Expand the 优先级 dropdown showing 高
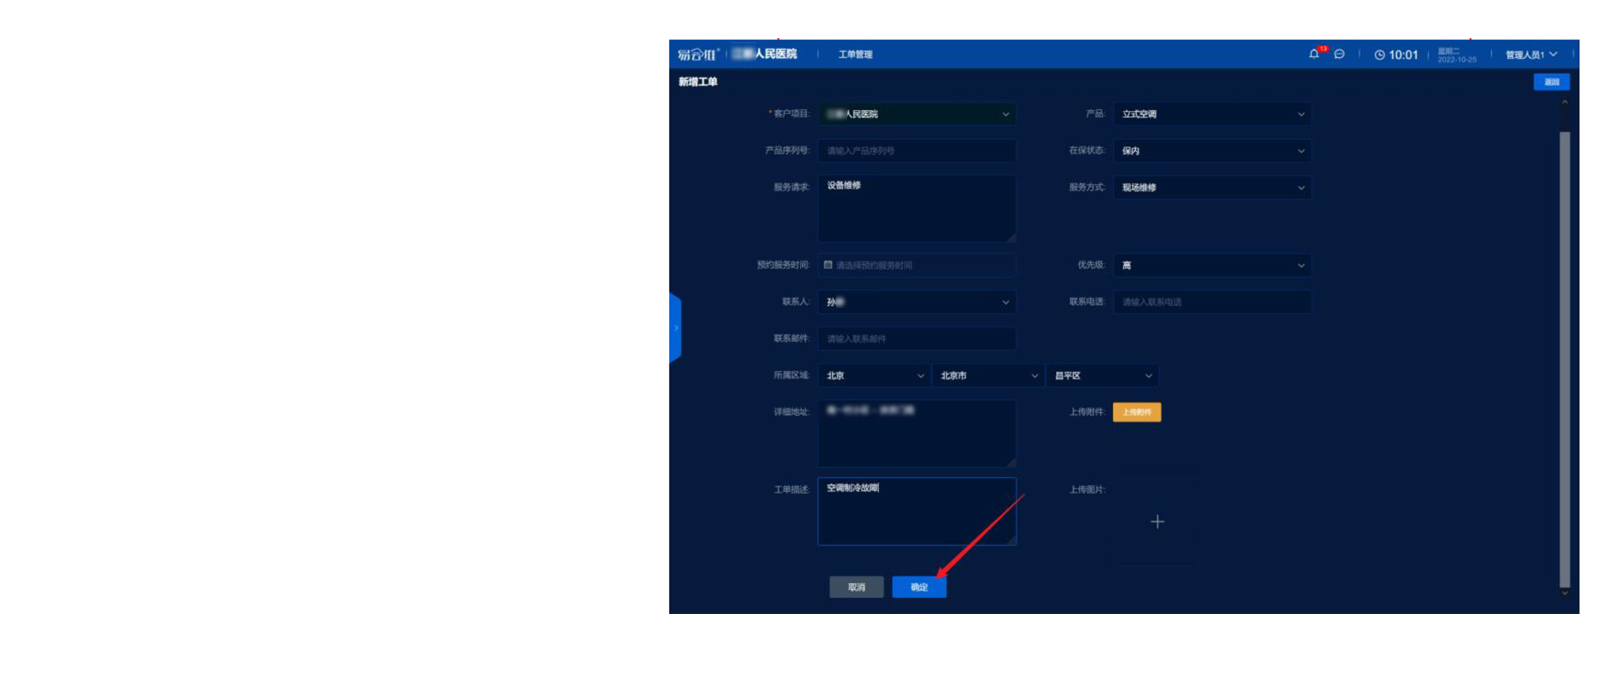 click(1211, 265)
